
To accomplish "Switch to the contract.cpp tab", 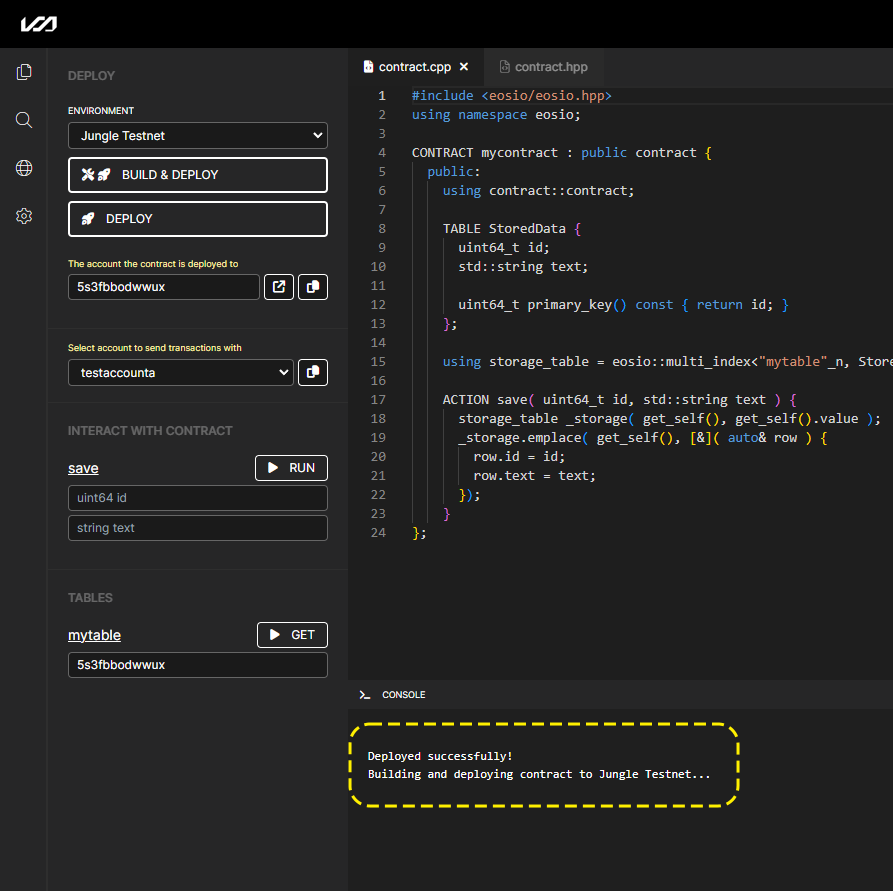I will (x=415, y=67).
